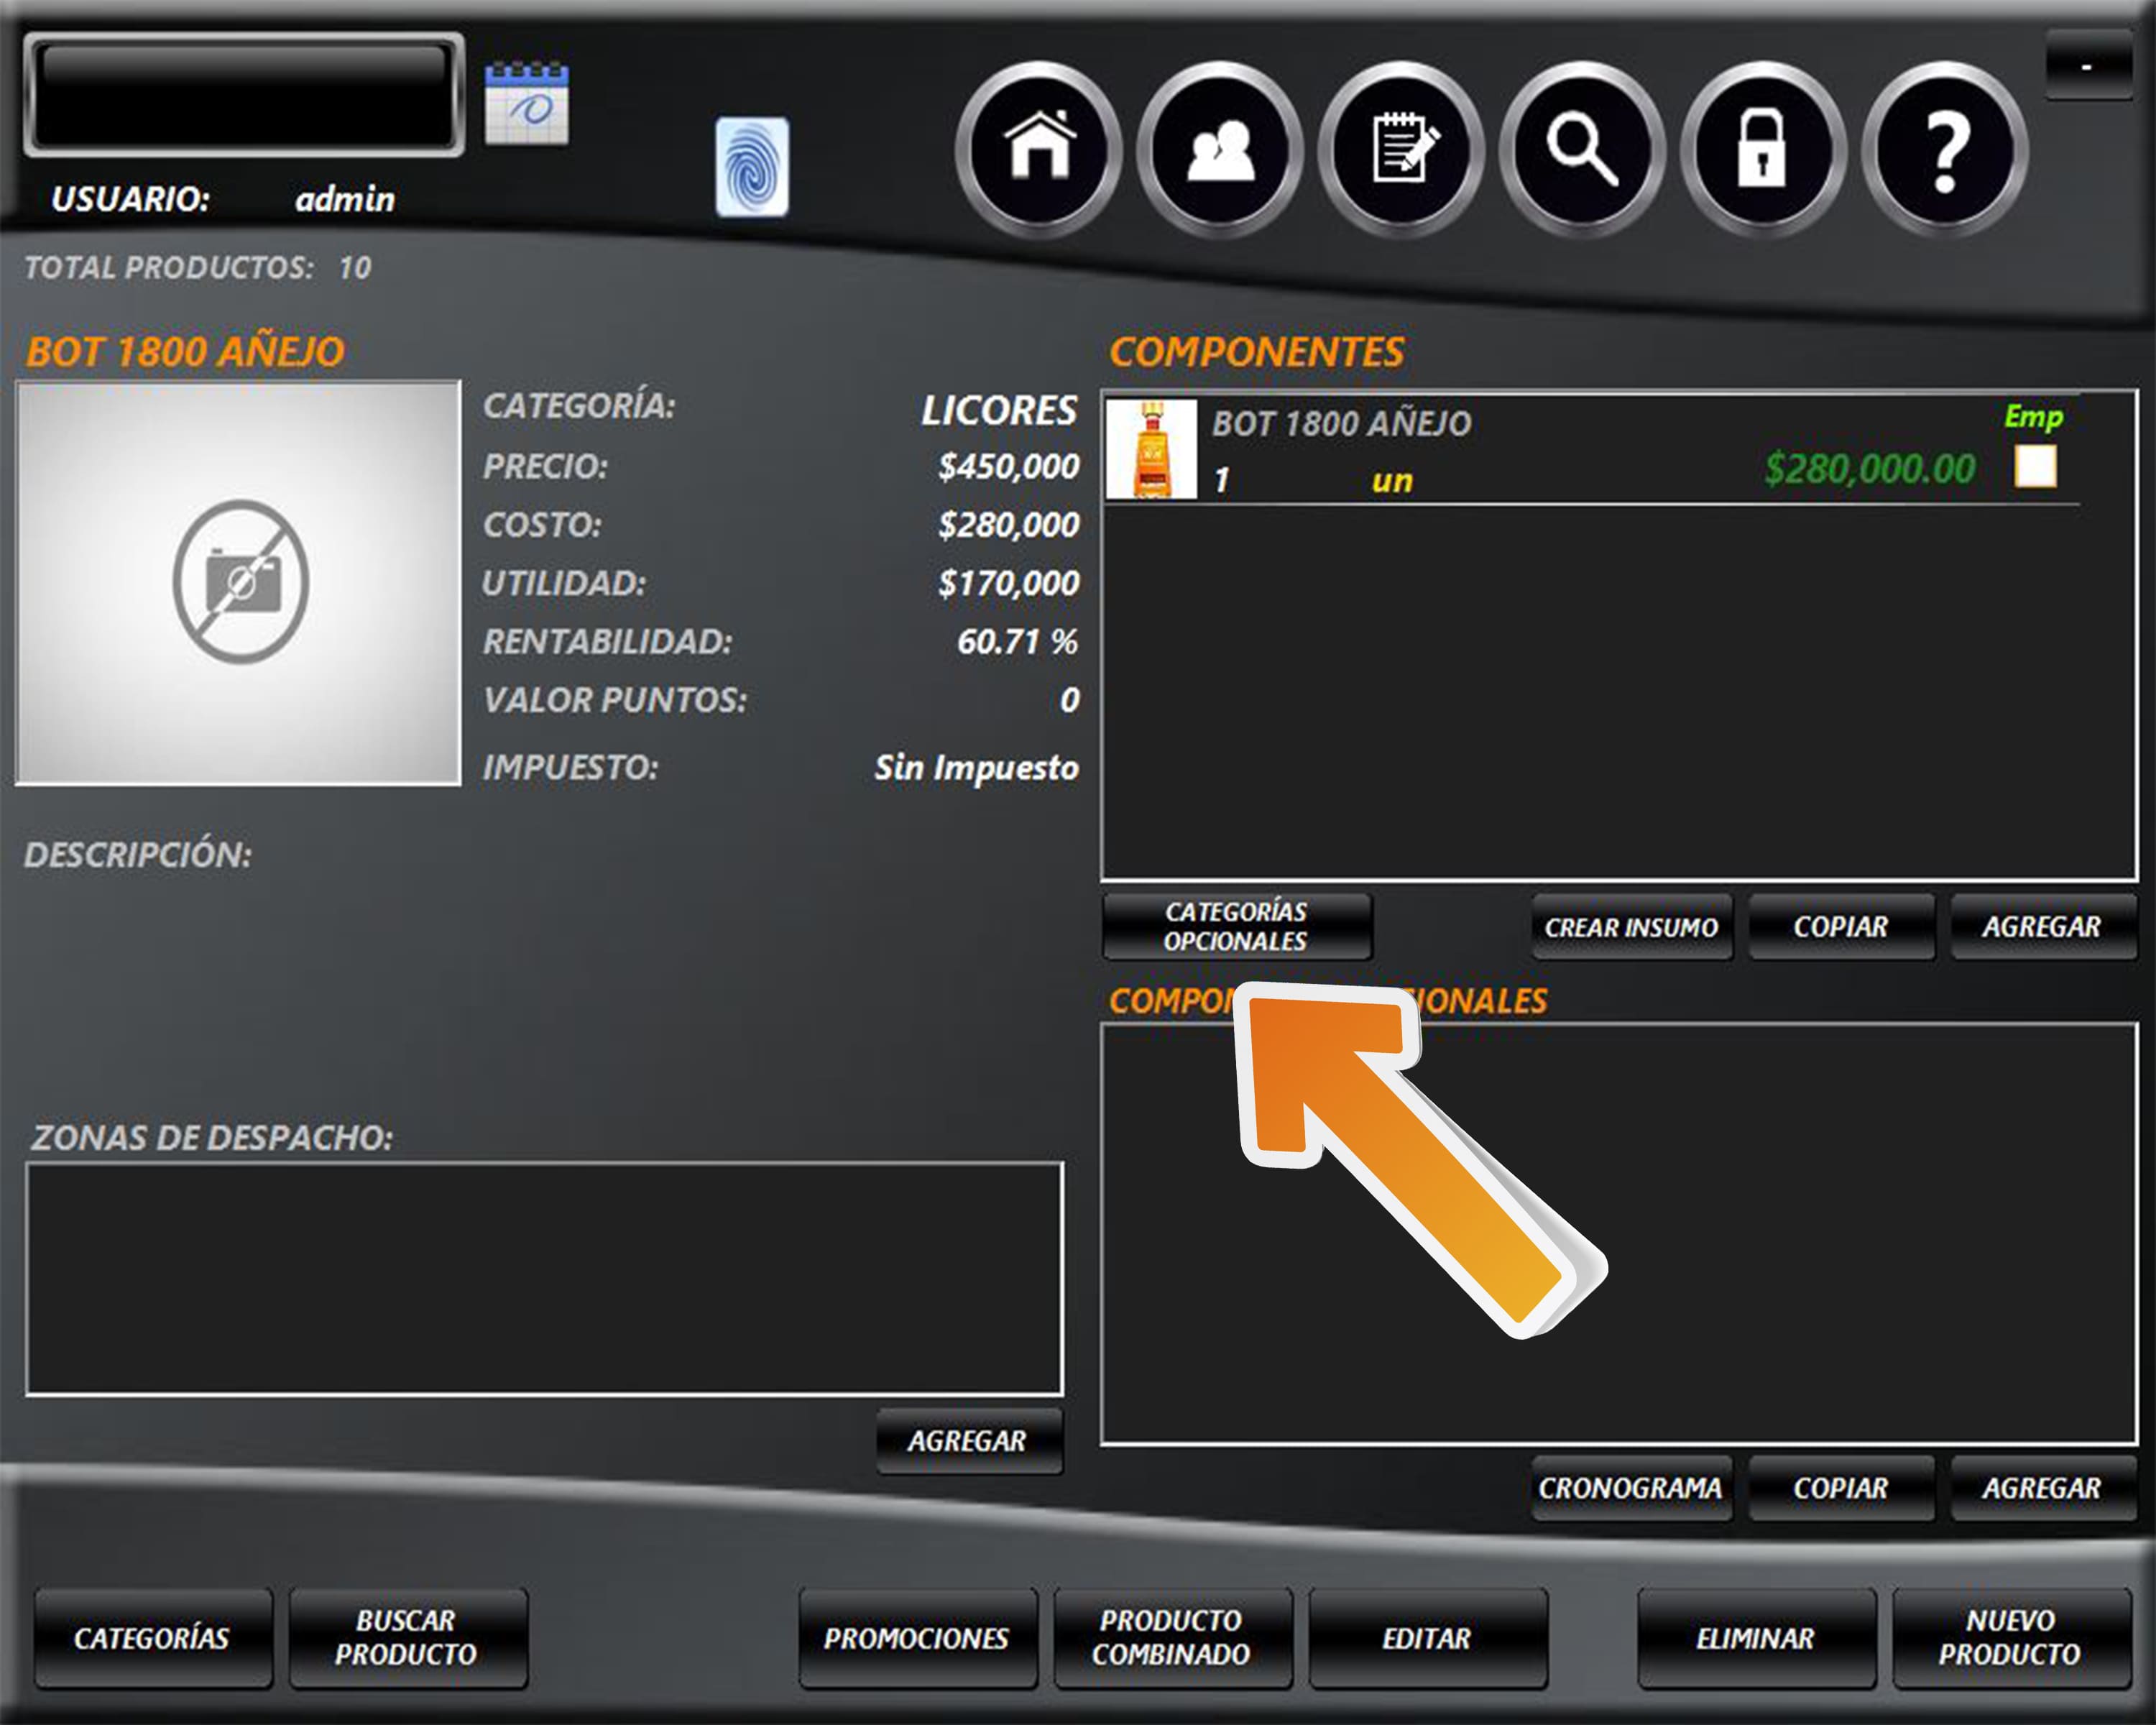
Task: Open the users icon with two people
Action: (1220, 148)
